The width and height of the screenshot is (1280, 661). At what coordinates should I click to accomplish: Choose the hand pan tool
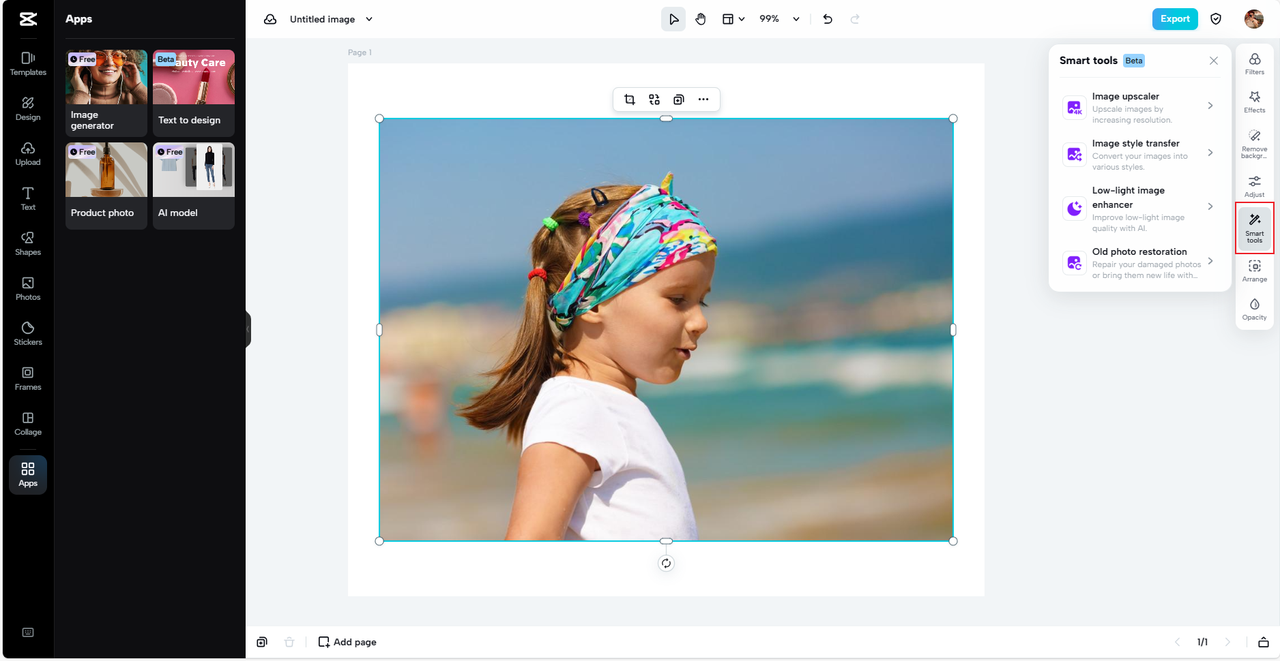tap(701, 19)
